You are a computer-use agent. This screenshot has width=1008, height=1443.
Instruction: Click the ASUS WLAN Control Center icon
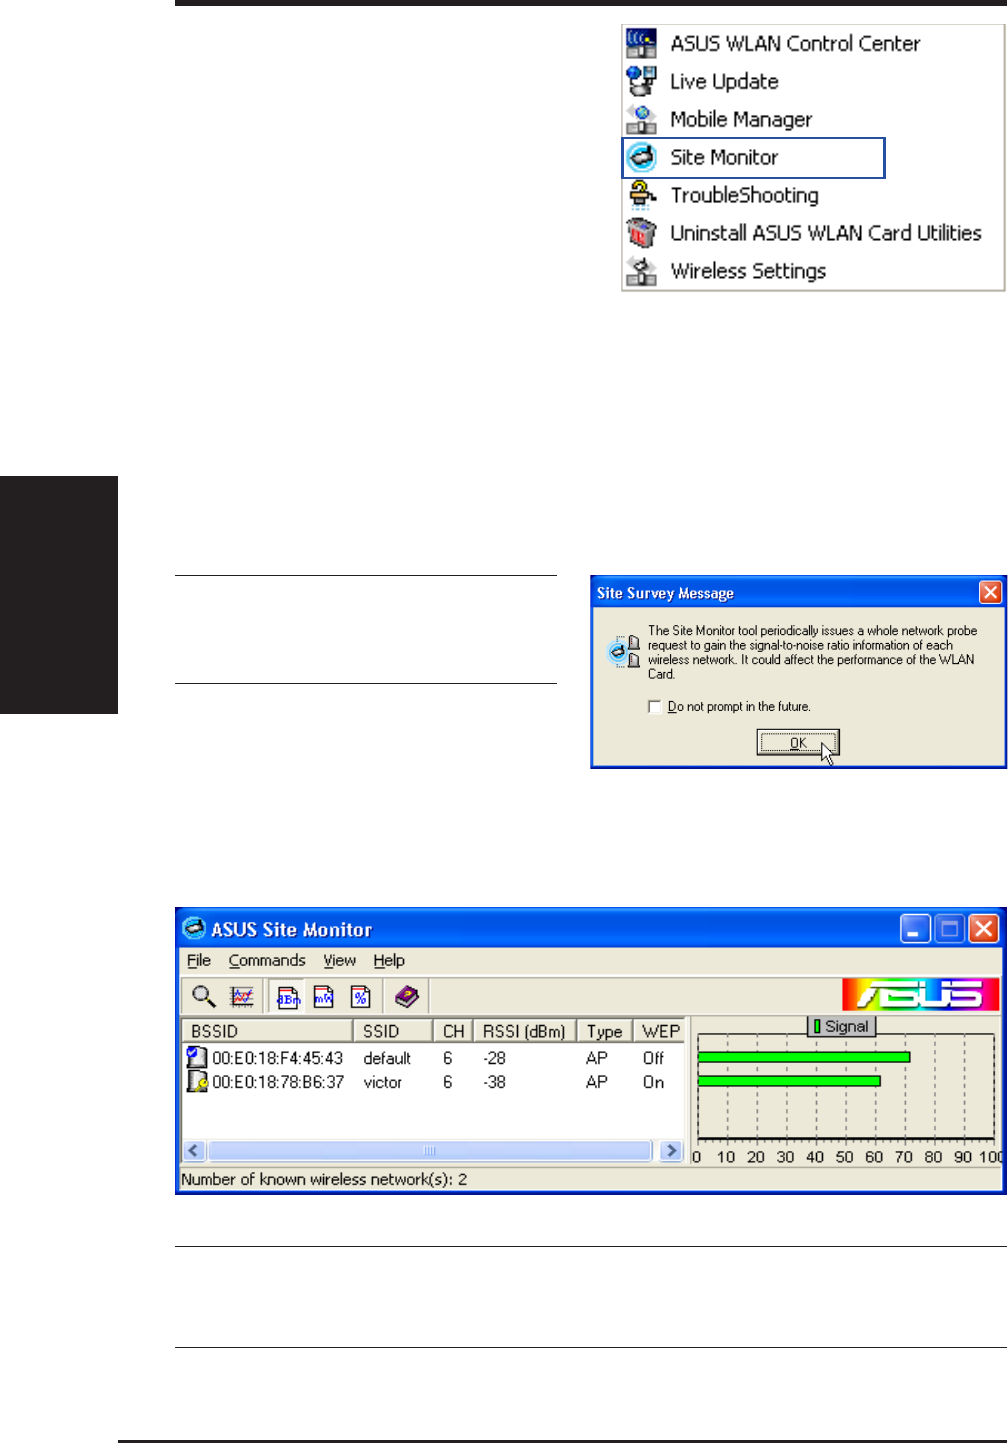point(641,43)
